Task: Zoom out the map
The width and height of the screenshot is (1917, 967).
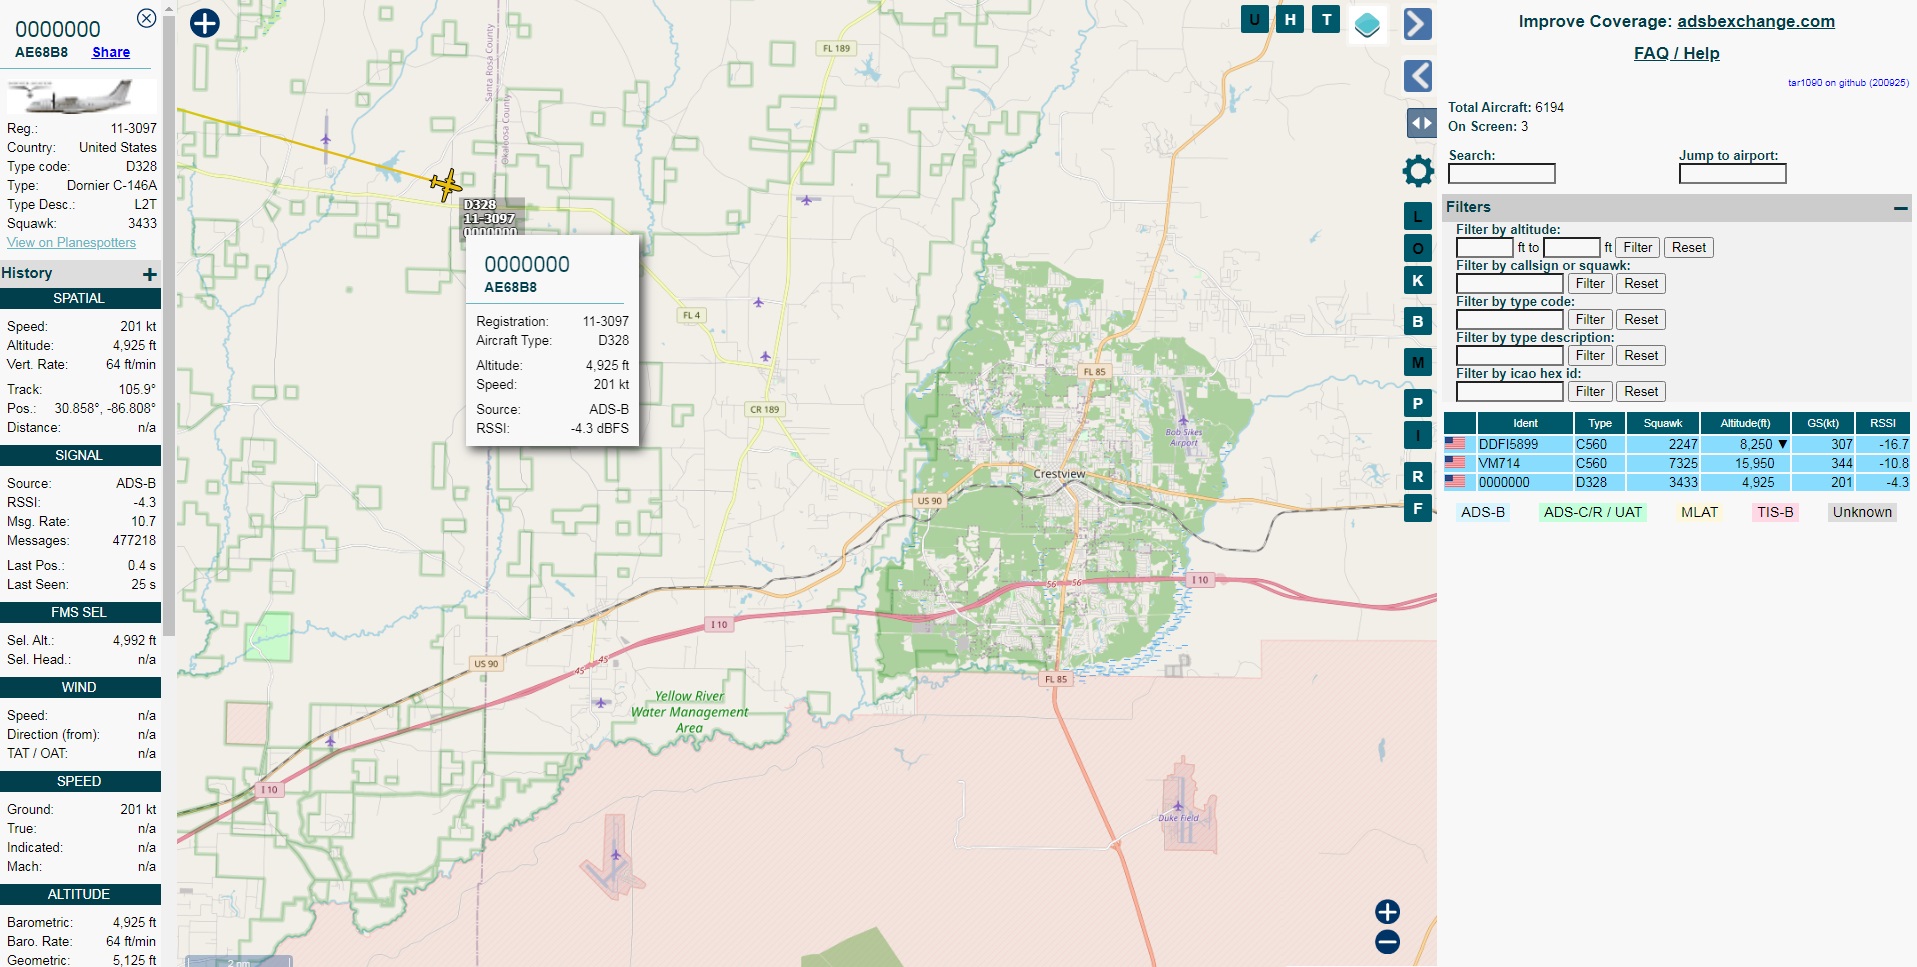Action: pos(1387,942)
